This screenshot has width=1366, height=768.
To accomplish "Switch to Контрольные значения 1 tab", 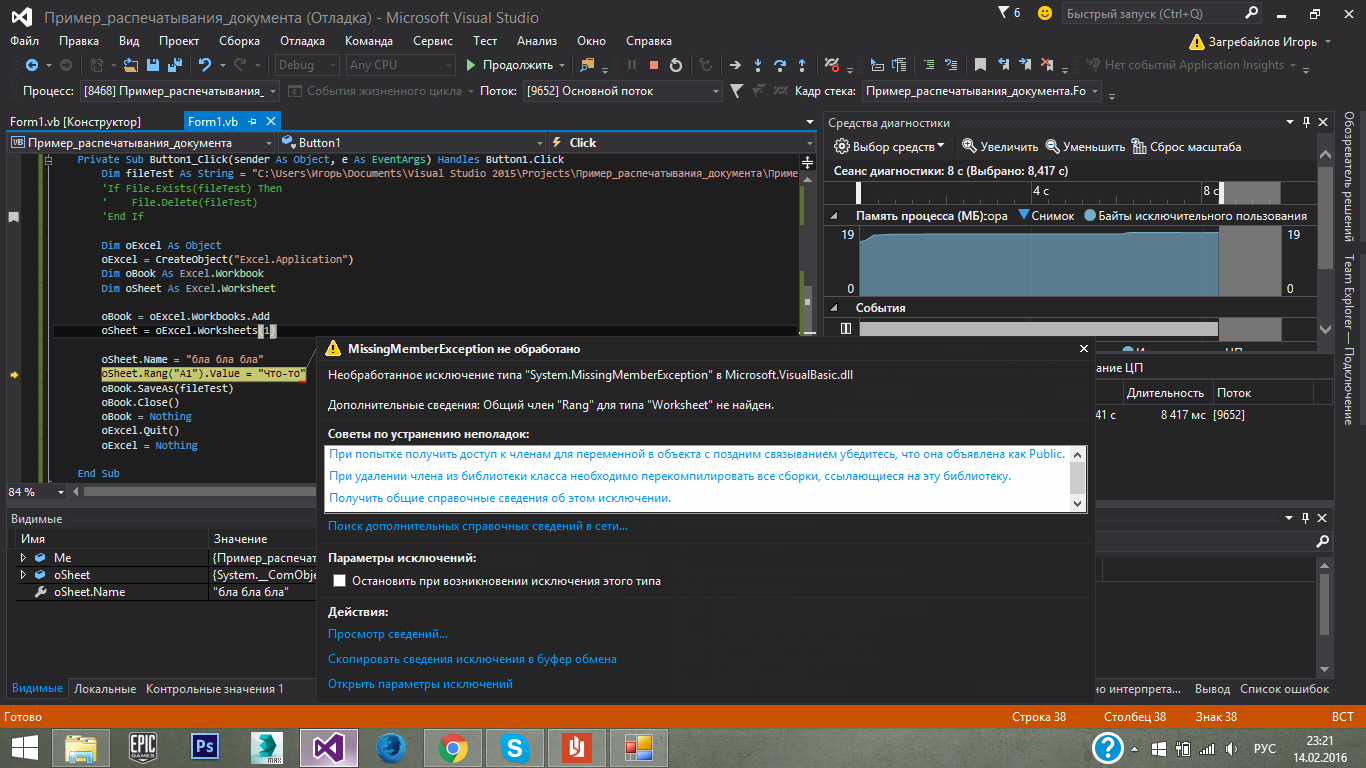I will tap(215, 689).
